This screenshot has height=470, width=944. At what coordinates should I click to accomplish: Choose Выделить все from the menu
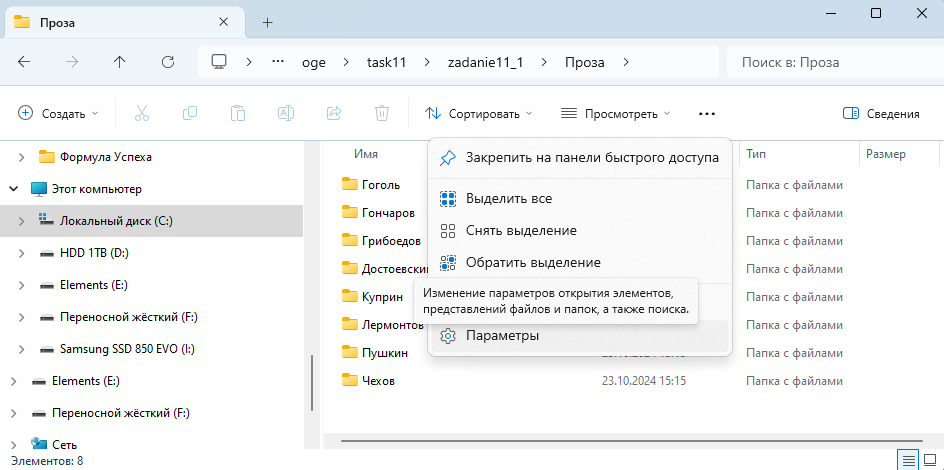(580, 198)
